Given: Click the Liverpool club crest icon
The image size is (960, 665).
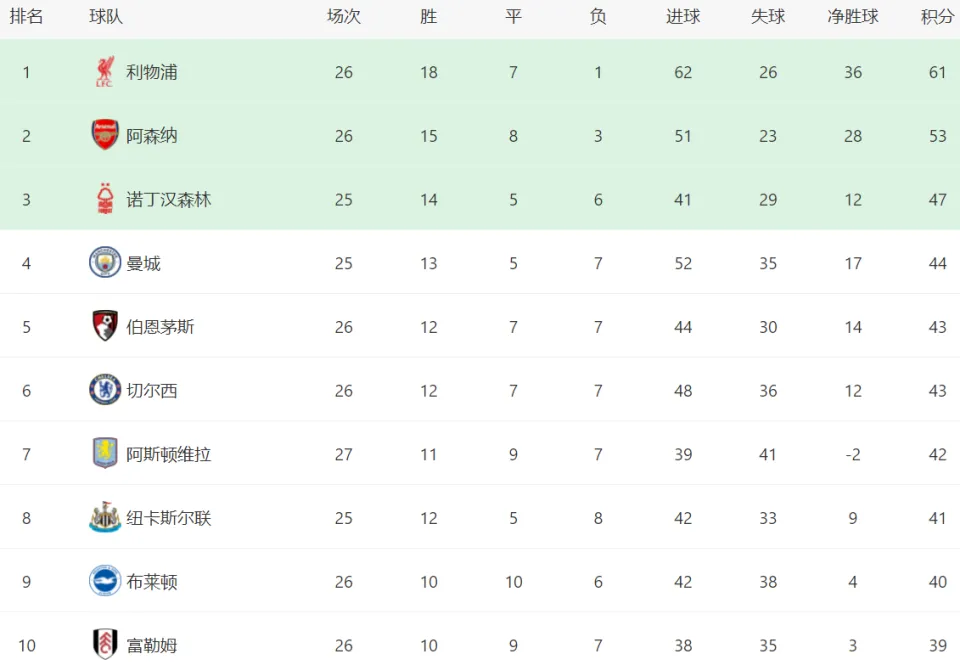Looking at the screenshot, I should coord(105,72).
